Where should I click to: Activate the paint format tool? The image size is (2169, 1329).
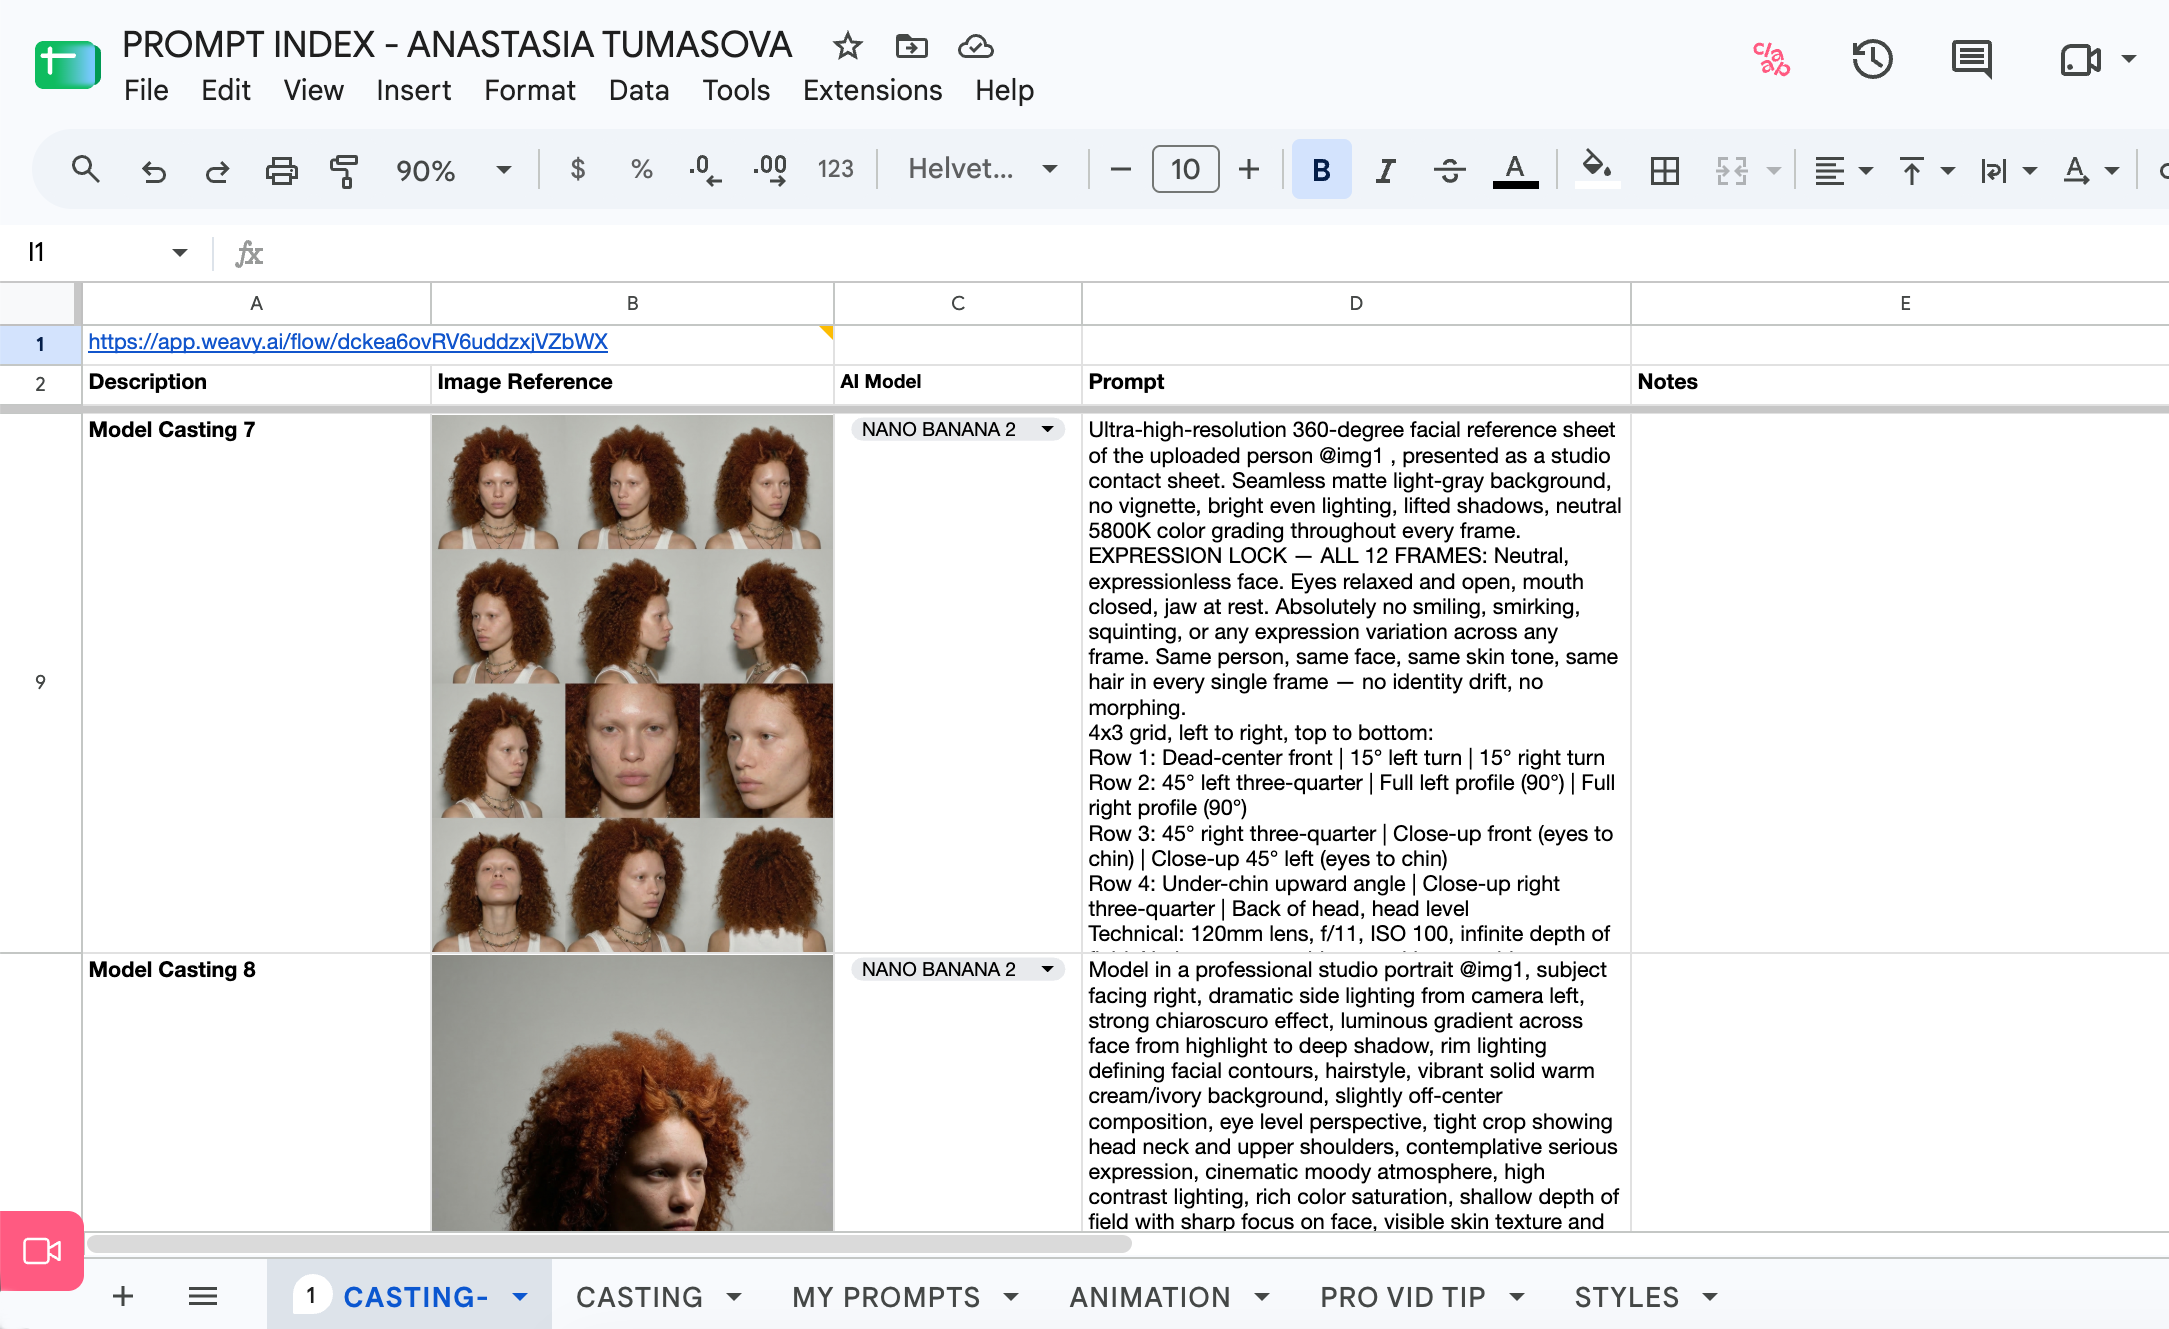point(344,171)
